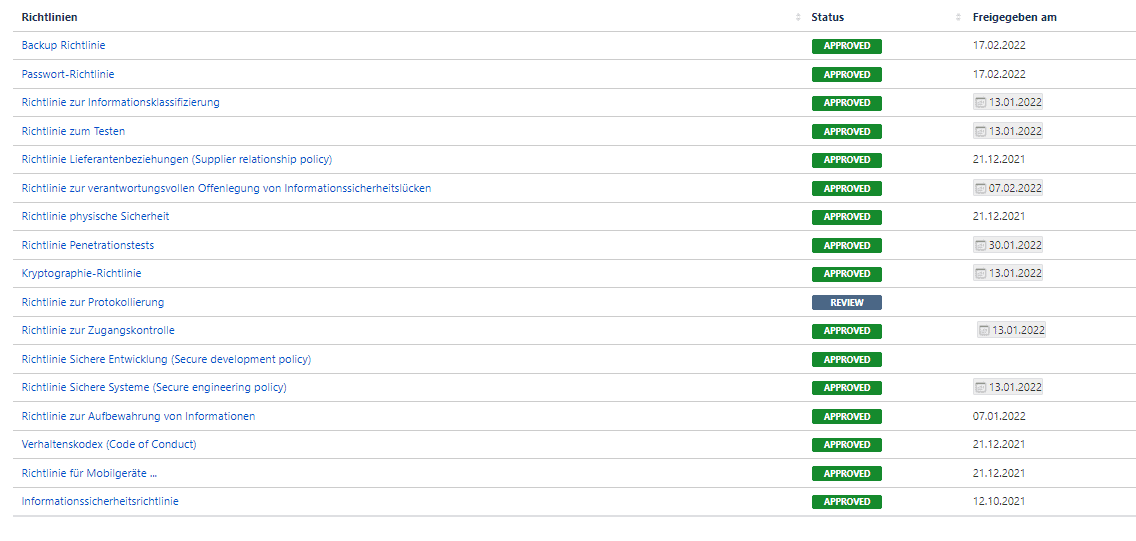
Task: Click the REVIEW status badge
Action: coord(846,303)
